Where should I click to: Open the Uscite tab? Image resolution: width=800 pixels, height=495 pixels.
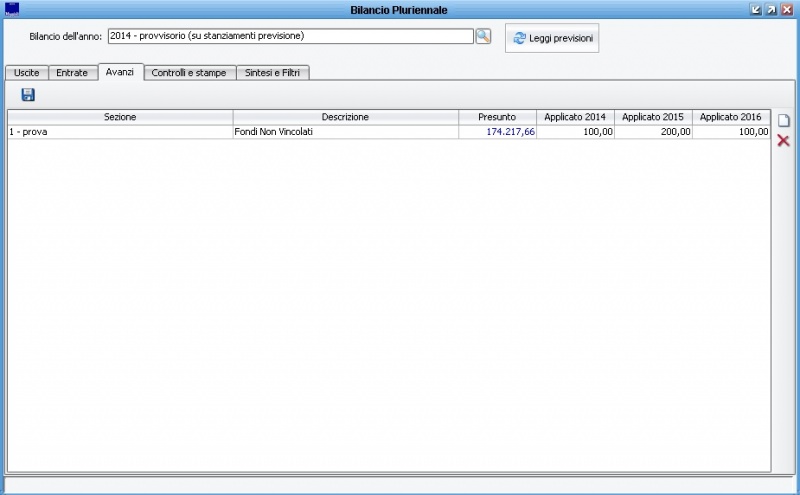coord(27,73)
